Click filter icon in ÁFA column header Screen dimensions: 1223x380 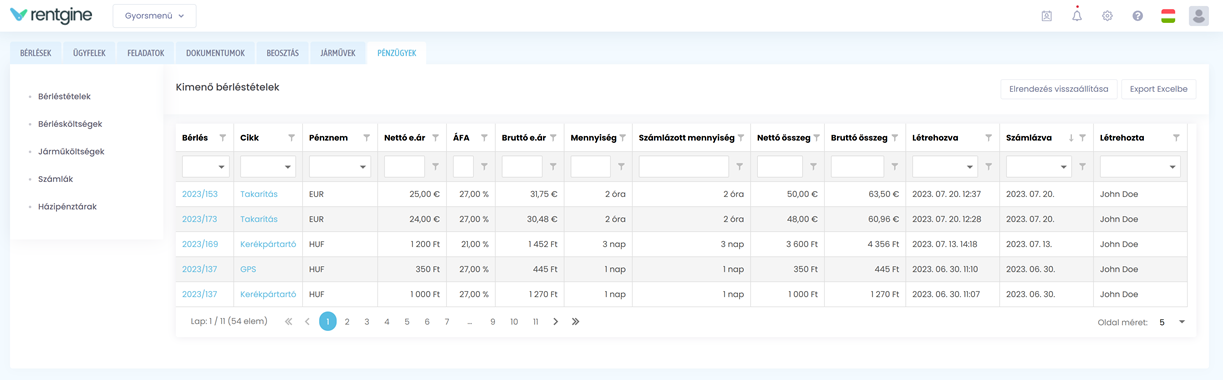tap(484, 138)
